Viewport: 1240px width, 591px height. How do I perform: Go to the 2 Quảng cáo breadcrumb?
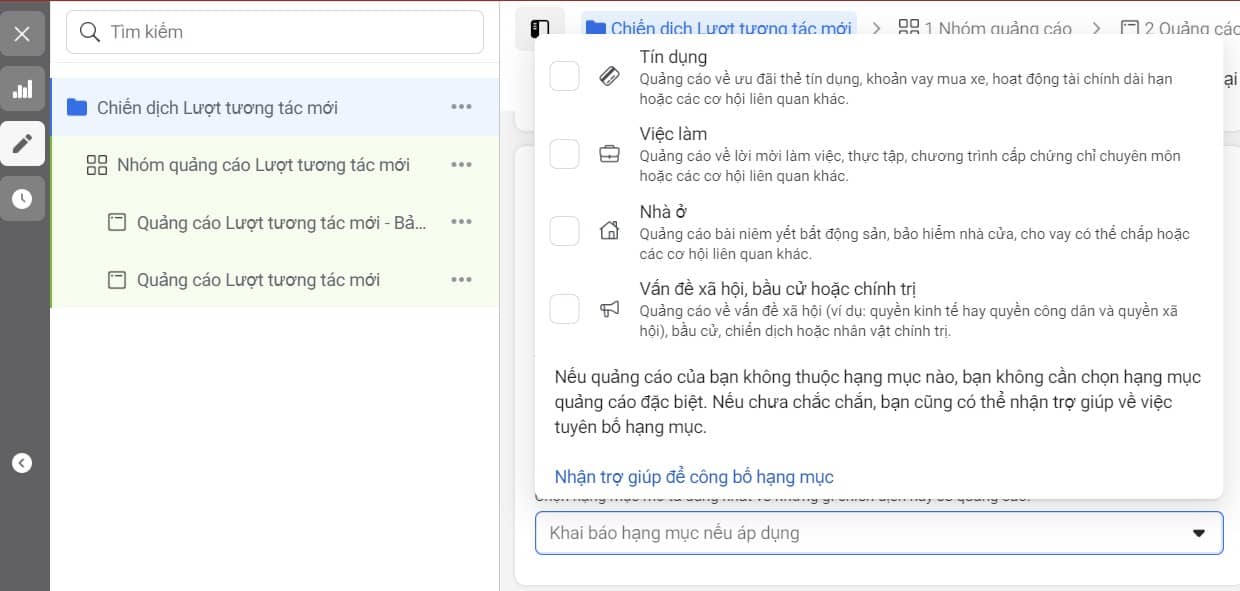pos(1178,28)
